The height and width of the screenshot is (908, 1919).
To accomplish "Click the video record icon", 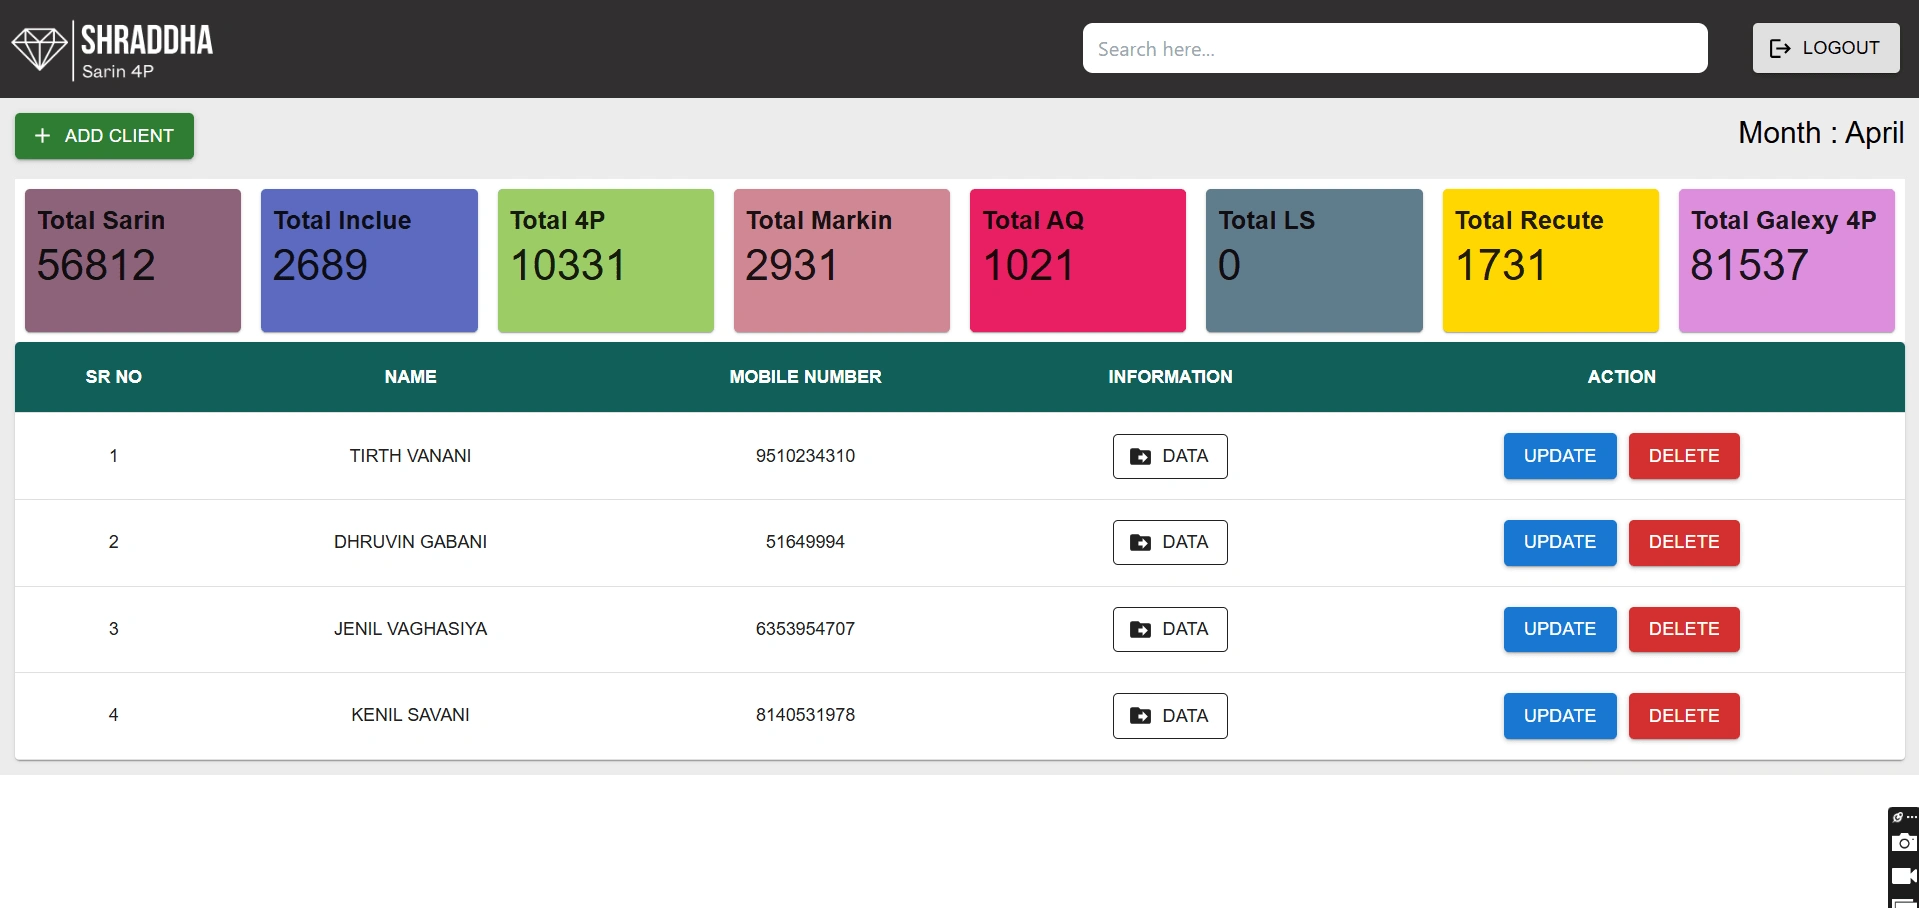I will (1904, 876).
